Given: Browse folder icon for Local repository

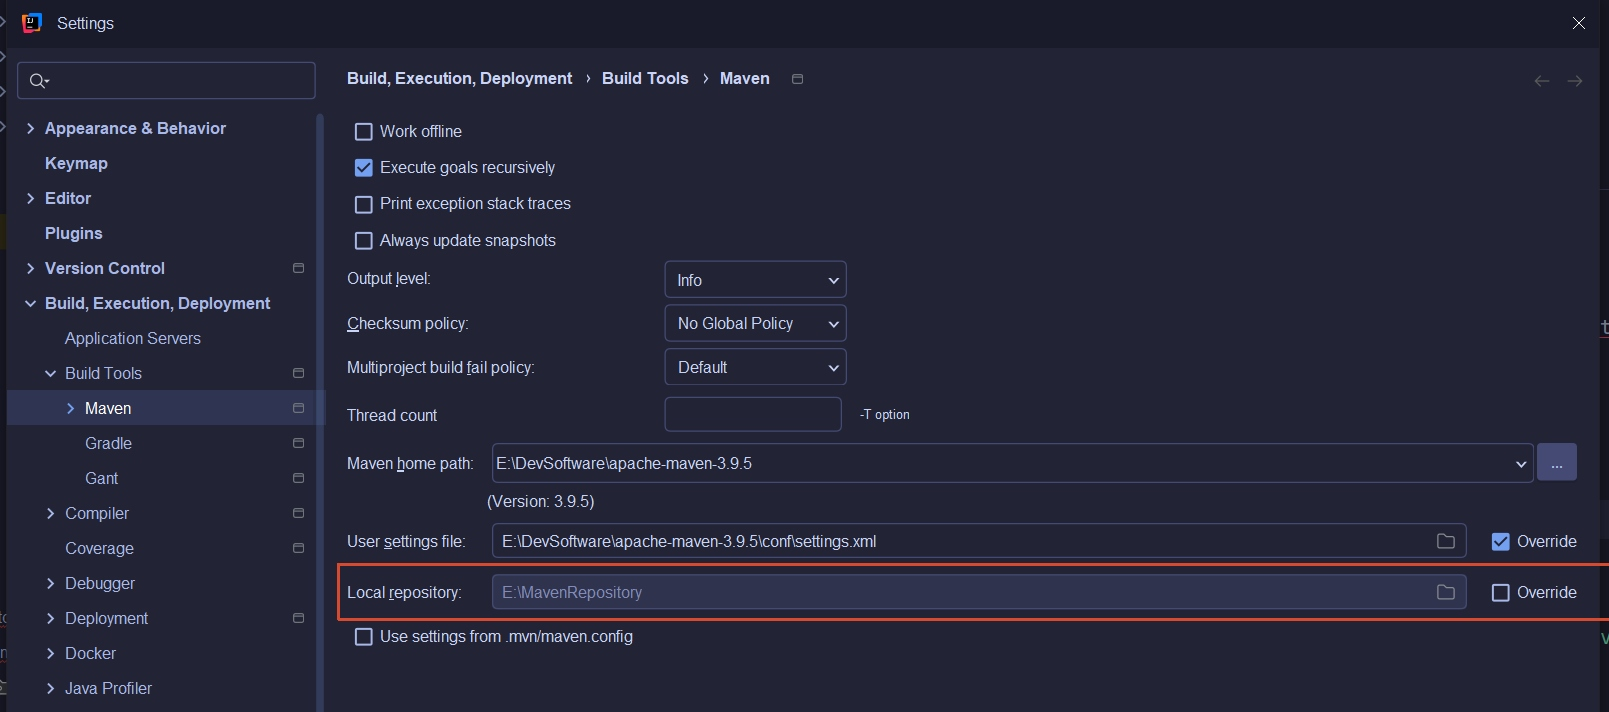Looking at the screenshot, I should (x=1445, y=592).
